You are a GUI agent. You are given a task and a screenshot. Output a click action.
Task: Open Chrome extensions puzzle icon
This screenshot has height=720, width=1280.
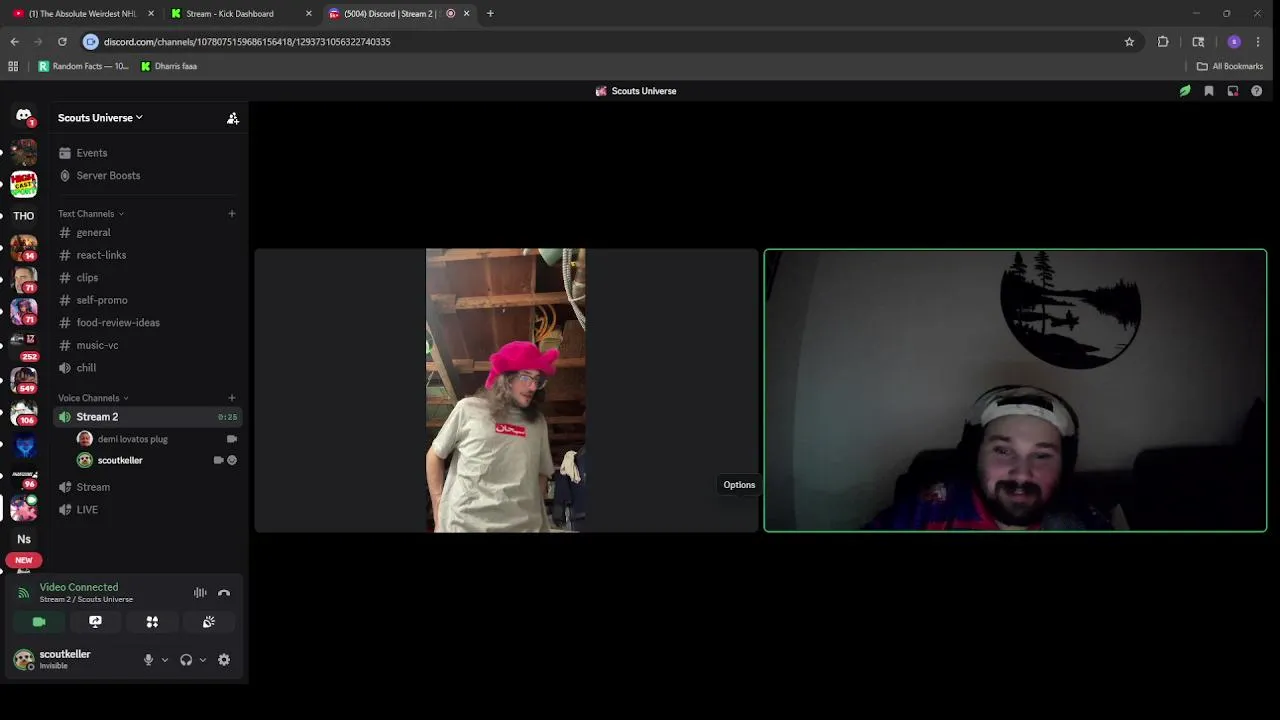pyautogui.click(x=1163, y=42)
